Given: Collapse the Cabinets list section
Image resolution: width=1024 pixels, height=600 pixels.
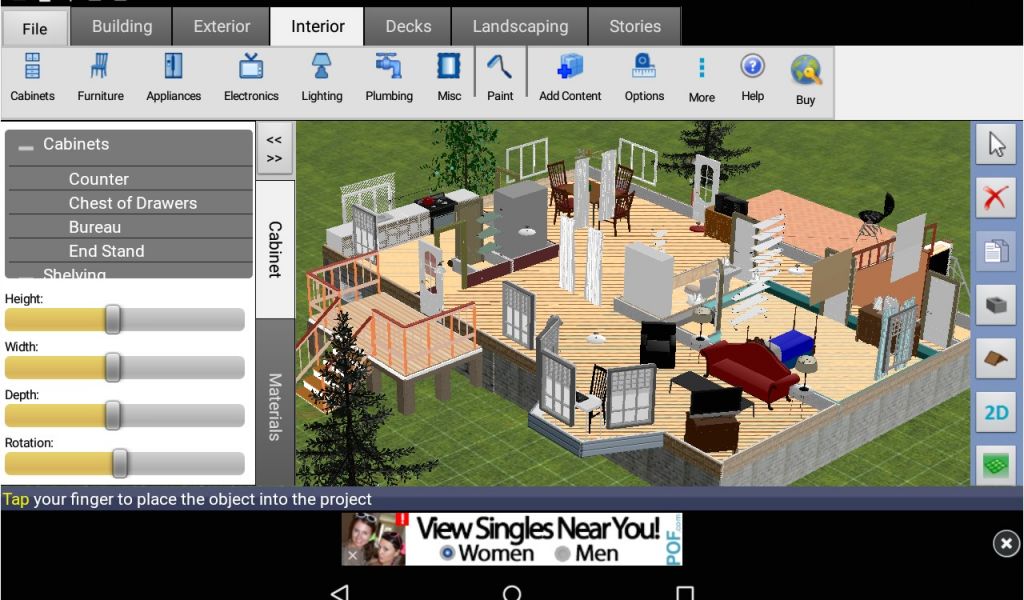Looking at the screenshot, I should [x=26, y=146].
